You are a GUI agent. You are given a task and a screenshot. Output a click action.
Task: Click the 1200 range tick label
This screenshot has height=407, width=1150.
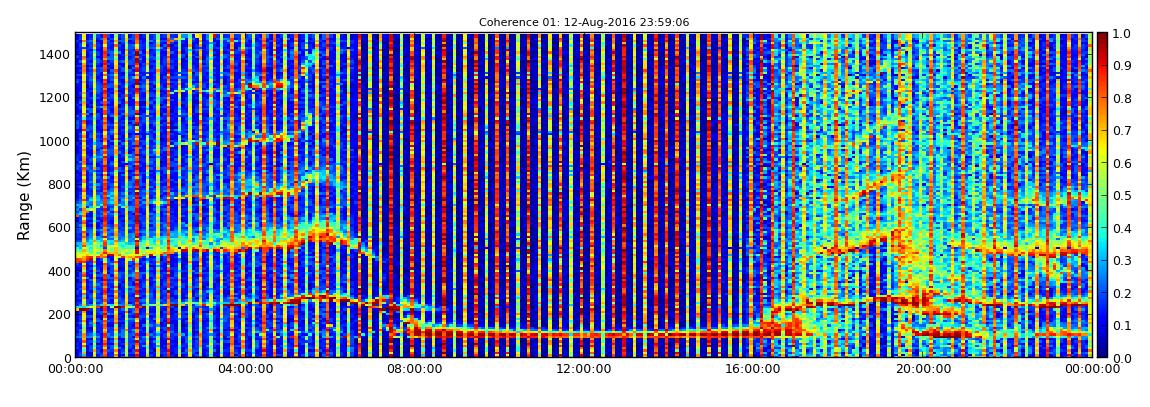(56, 98)
